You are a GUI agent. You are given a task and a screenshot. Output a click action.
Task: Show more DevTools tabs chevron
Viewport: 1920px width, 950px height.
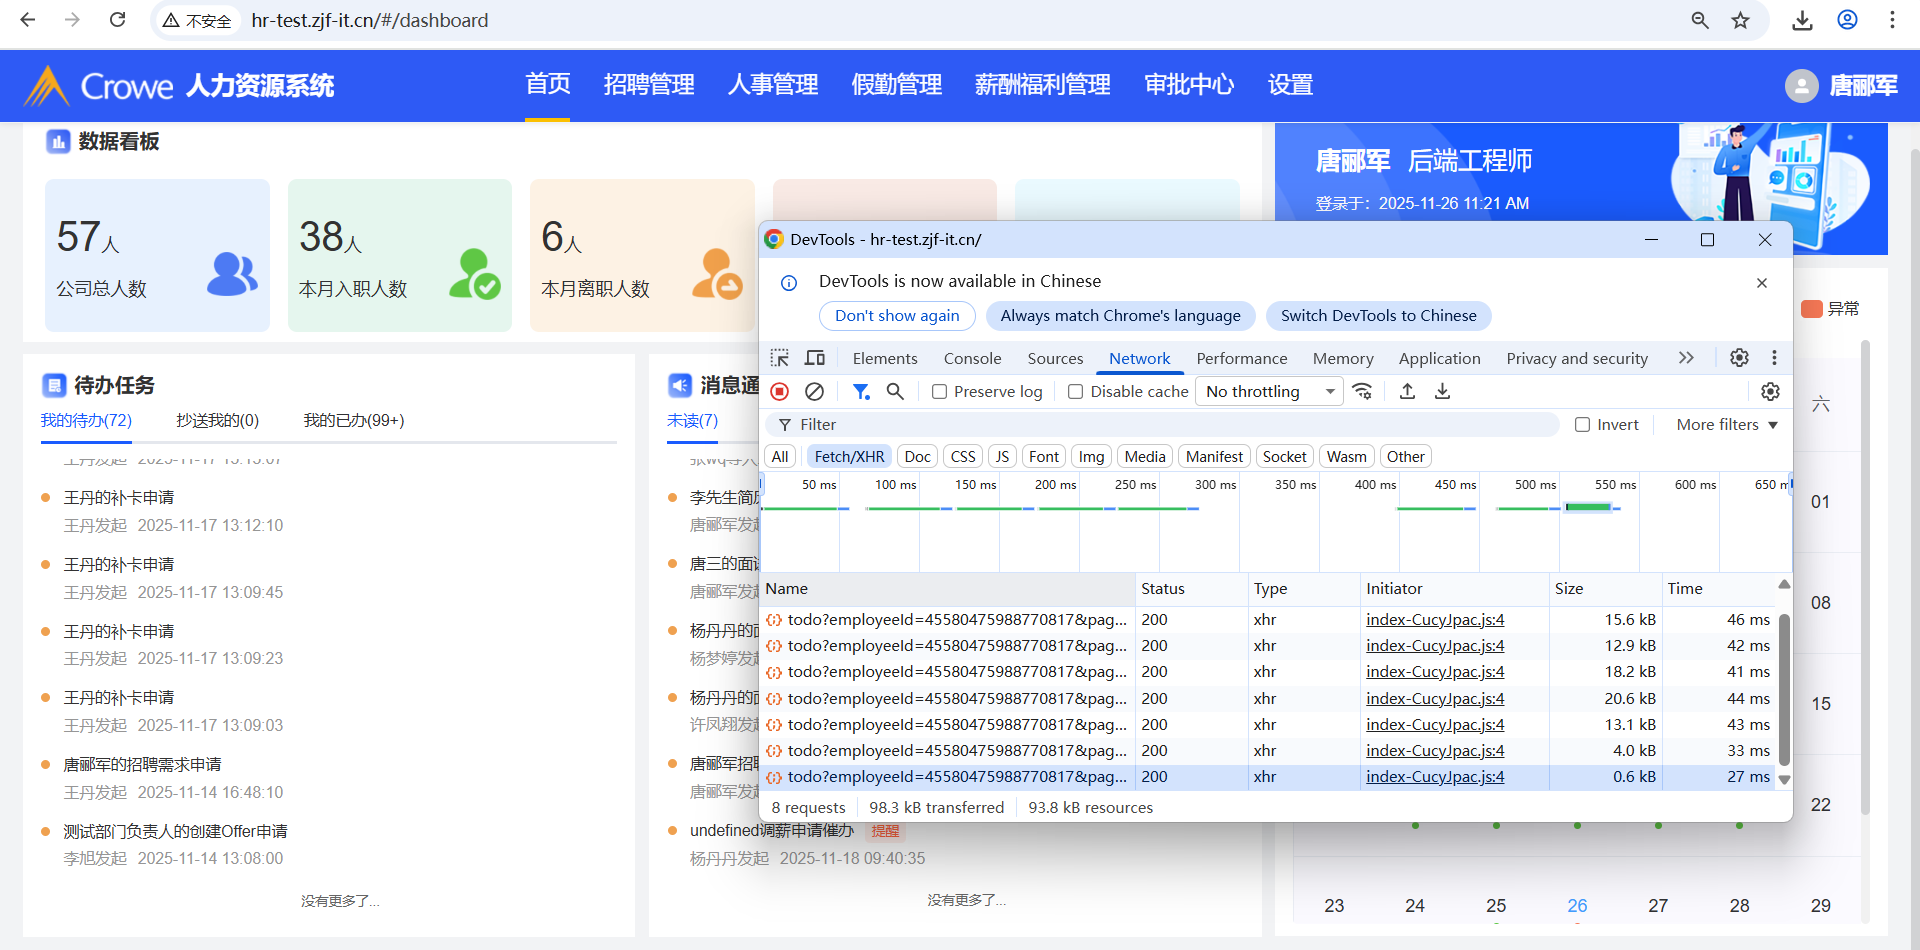[x=1686, y=358]
